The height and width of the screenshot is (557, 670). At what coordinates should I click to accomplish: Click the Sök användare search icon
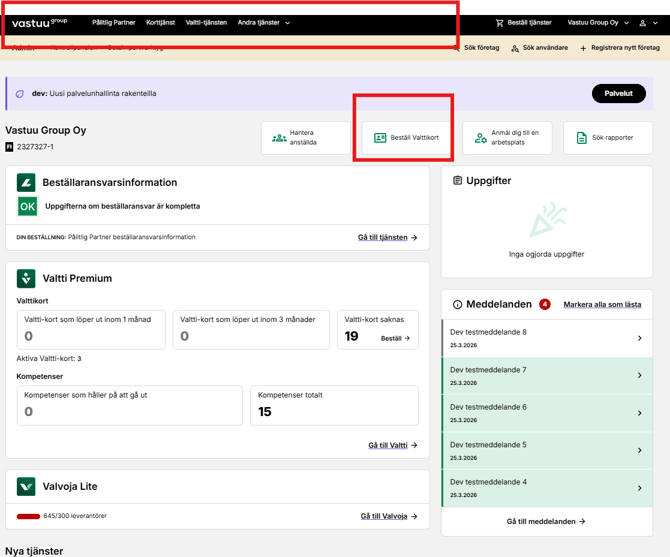click(x=515, y=48)
